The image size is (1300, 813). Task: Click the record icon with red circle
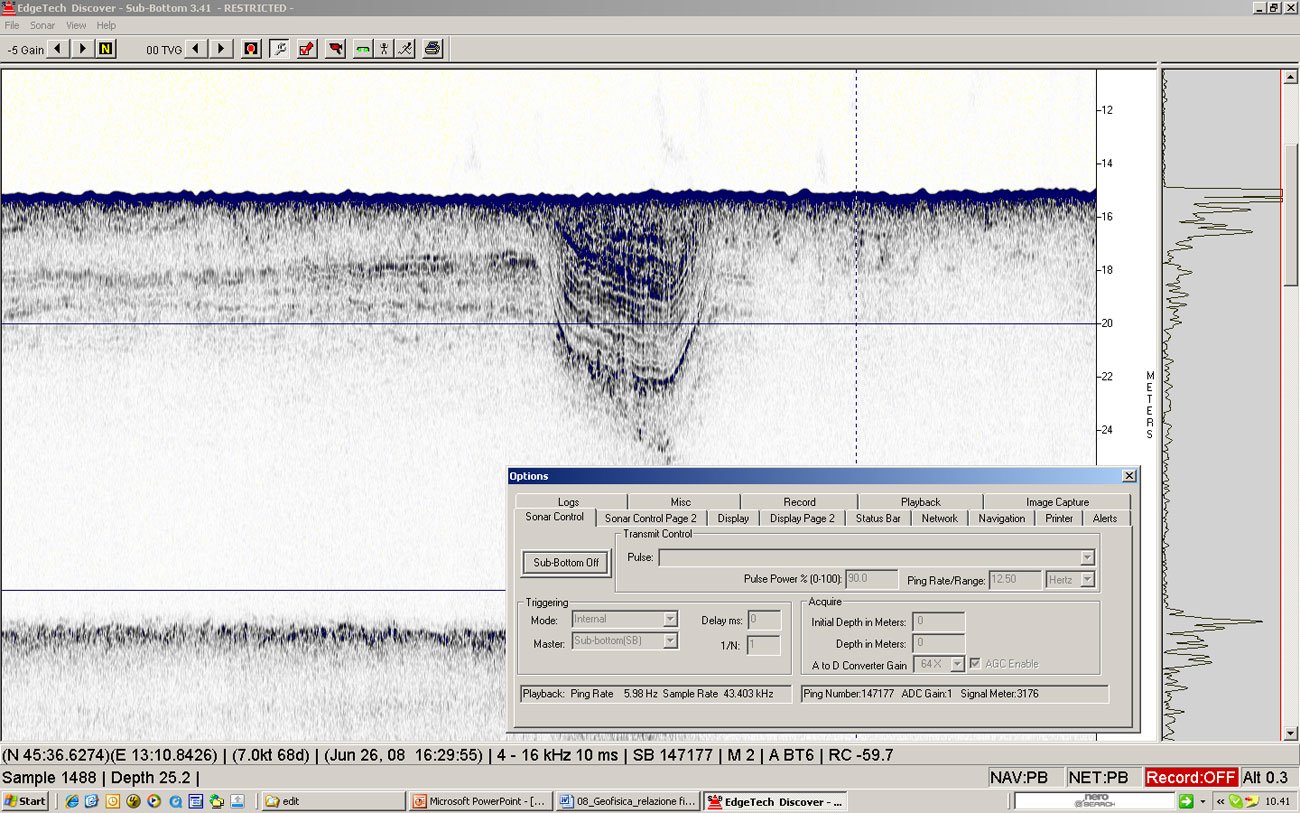251,49
